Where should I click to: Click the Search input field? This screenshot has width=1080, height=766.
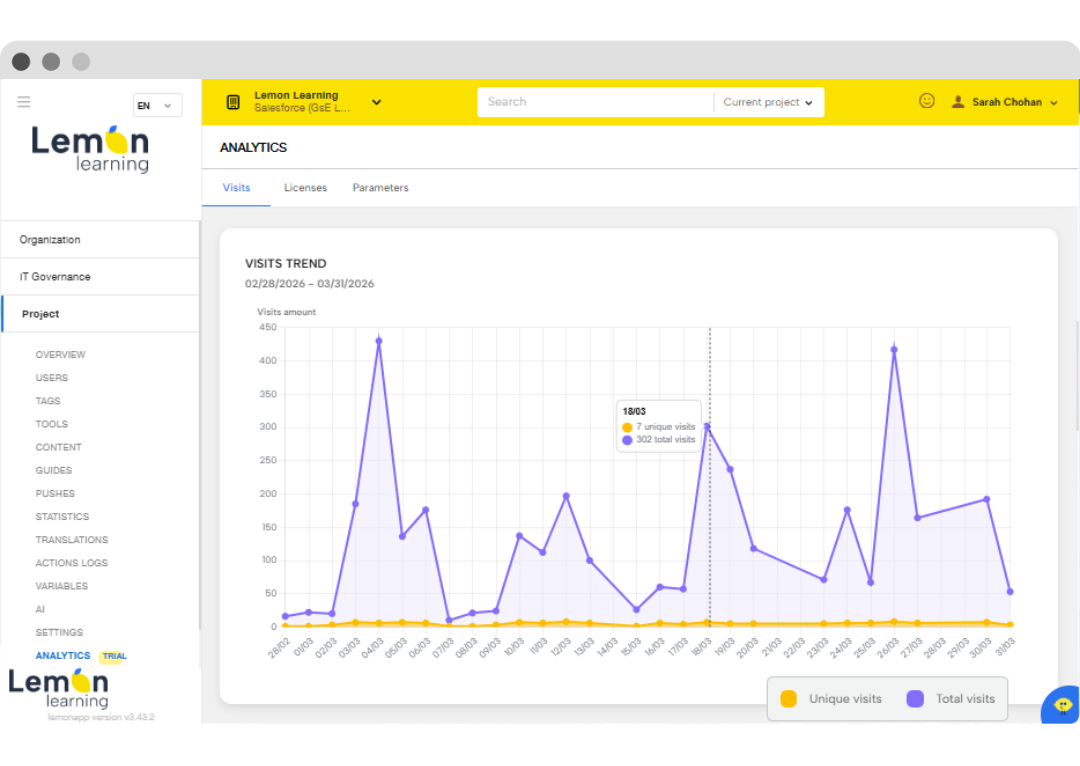click(595, 101)
